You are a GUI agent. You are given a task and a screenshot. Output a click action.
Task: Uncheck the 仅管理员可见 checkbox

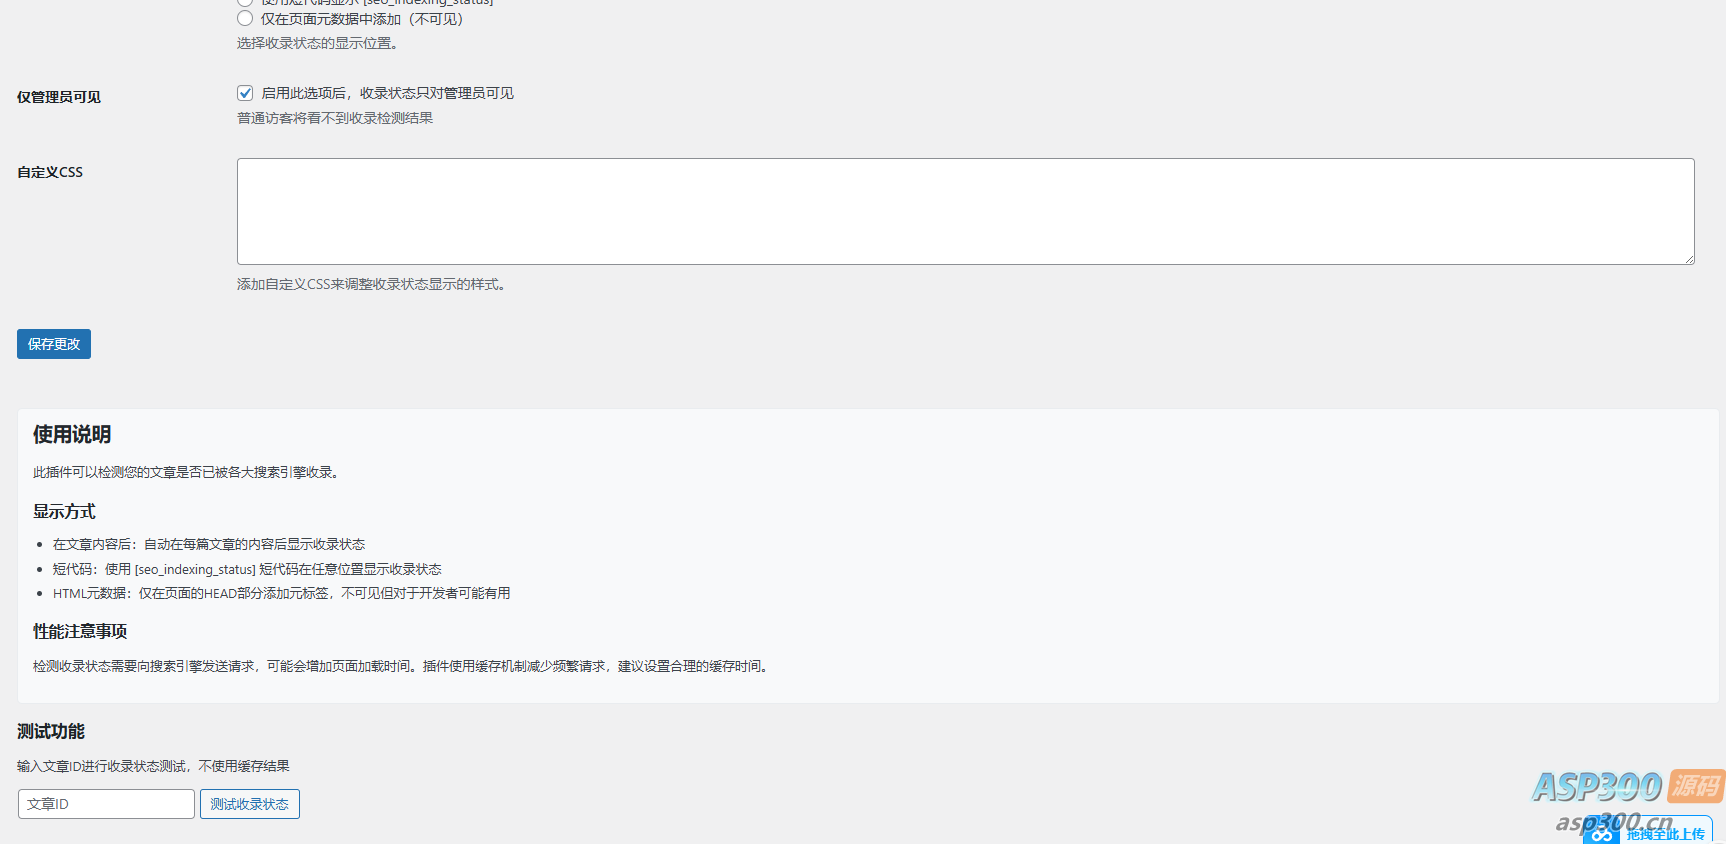245,93
